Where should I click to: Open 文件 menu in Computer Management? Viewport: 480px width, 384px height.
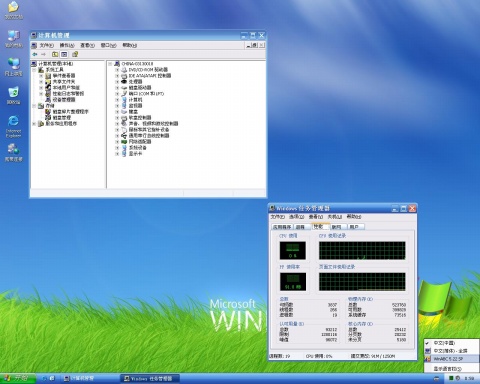(x=46, y=45)
